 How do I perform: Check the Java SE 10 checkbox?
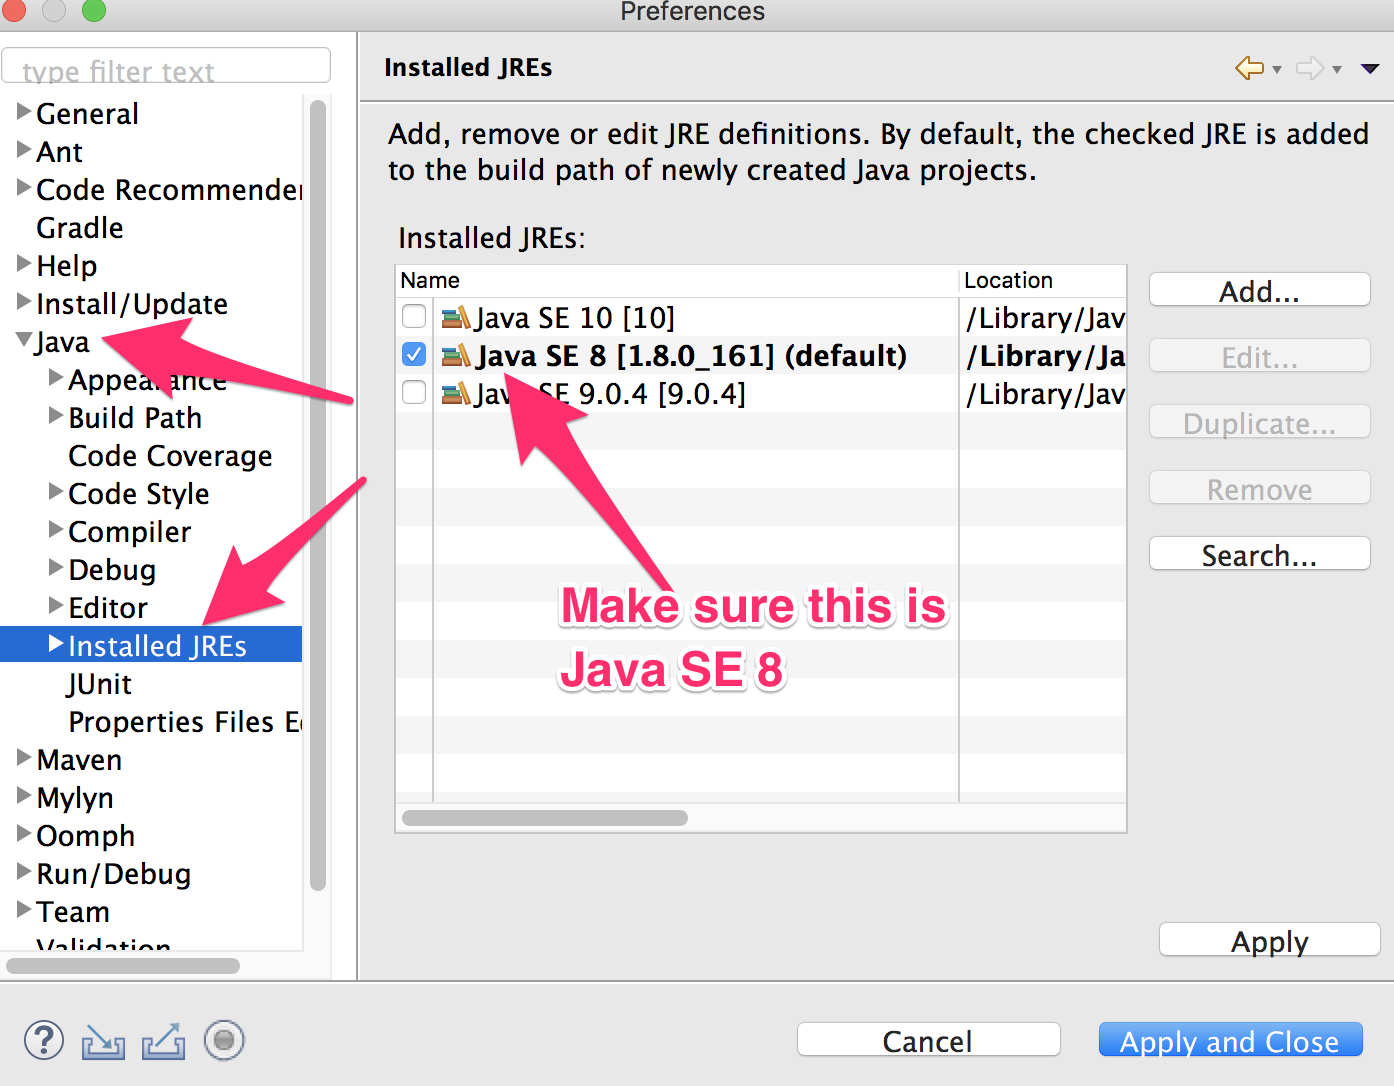point(413,316)
